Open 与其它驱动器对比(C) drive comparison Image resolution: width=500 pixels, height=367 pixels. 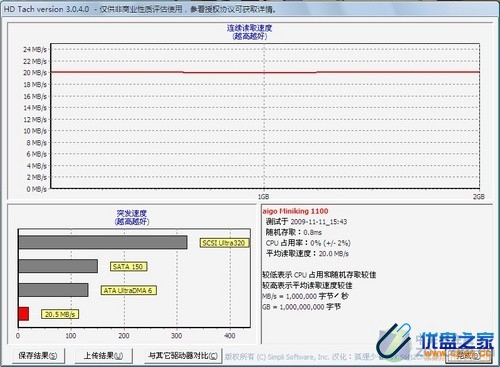(x=183, y=356)
